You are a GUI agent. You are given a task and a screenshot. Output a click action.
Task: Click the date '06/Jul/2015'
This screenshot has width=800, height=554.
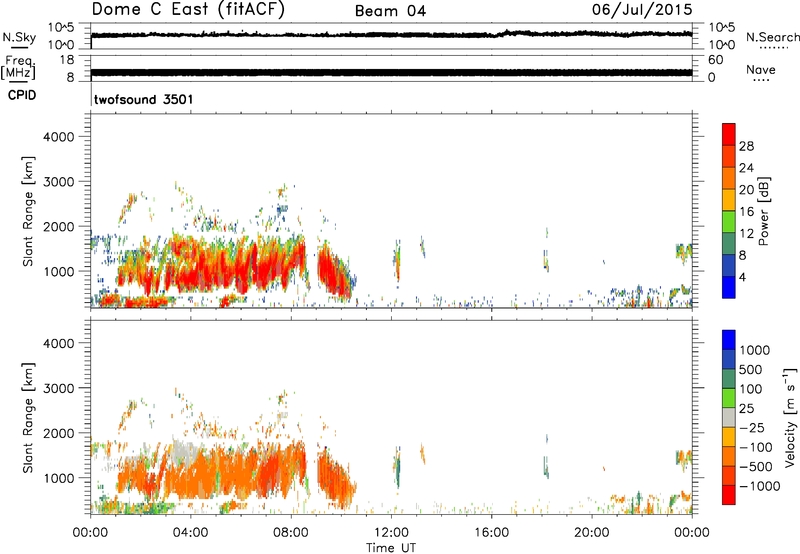point(642,10)
